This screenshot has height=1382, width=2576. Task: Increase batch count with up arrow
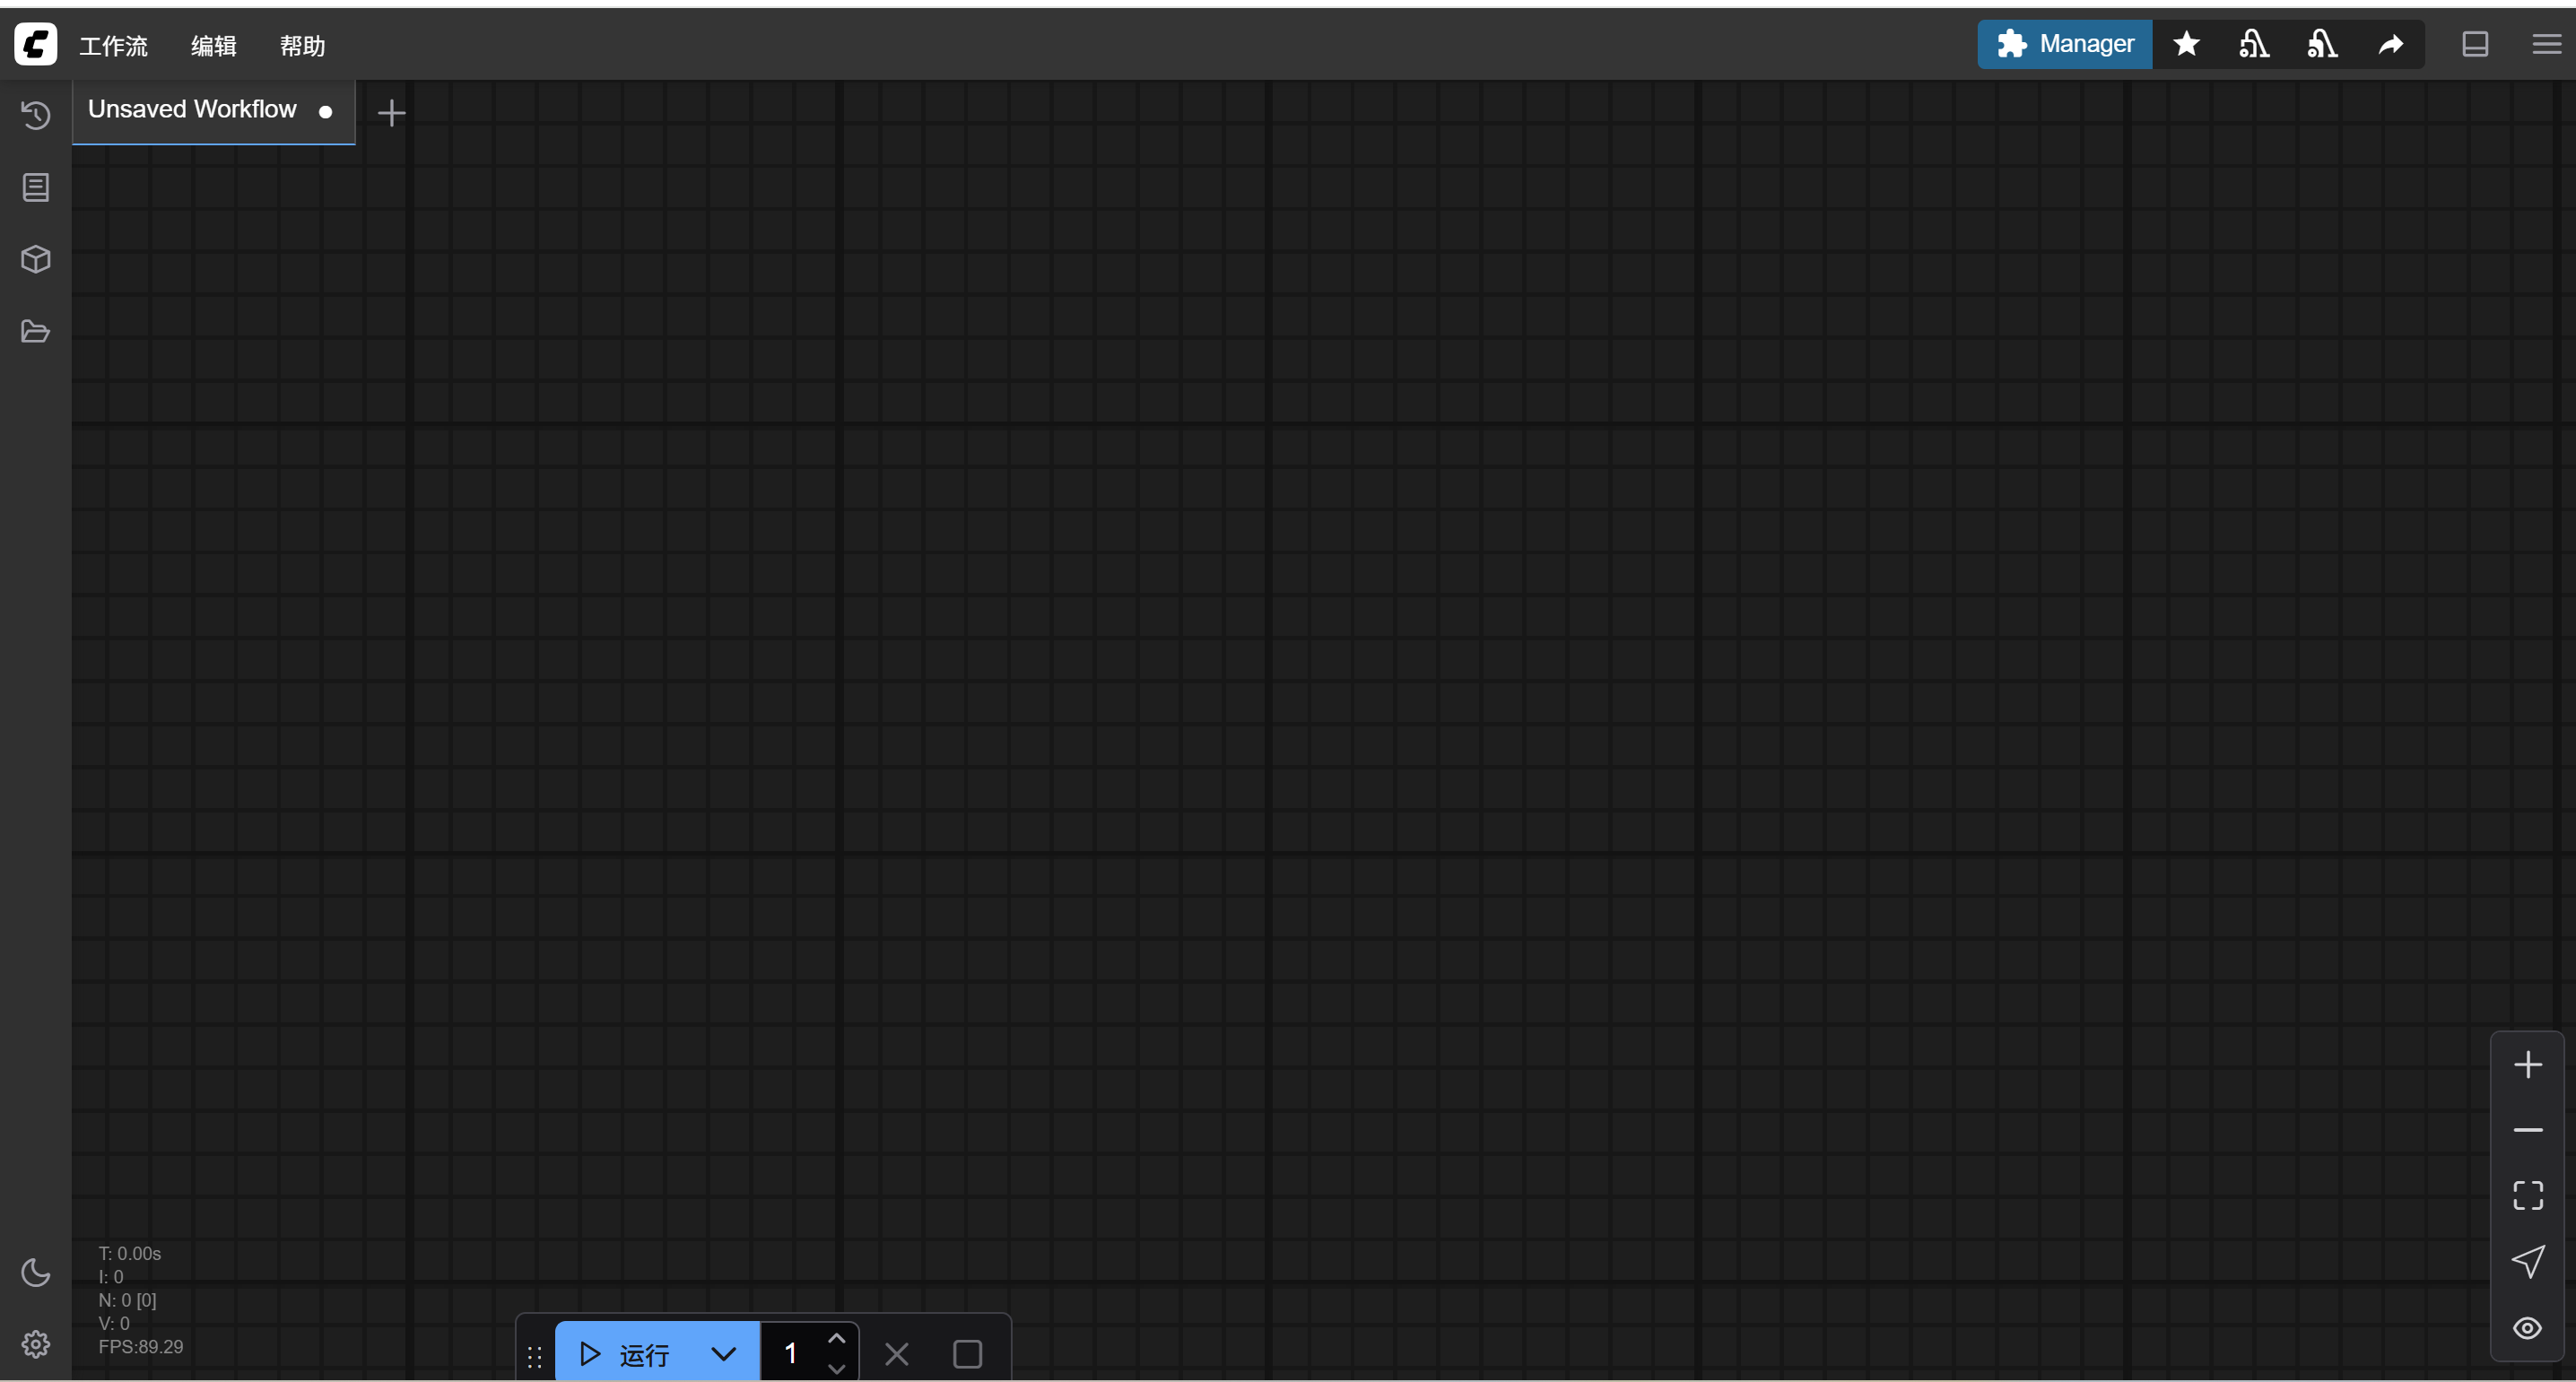(836, 1339)
